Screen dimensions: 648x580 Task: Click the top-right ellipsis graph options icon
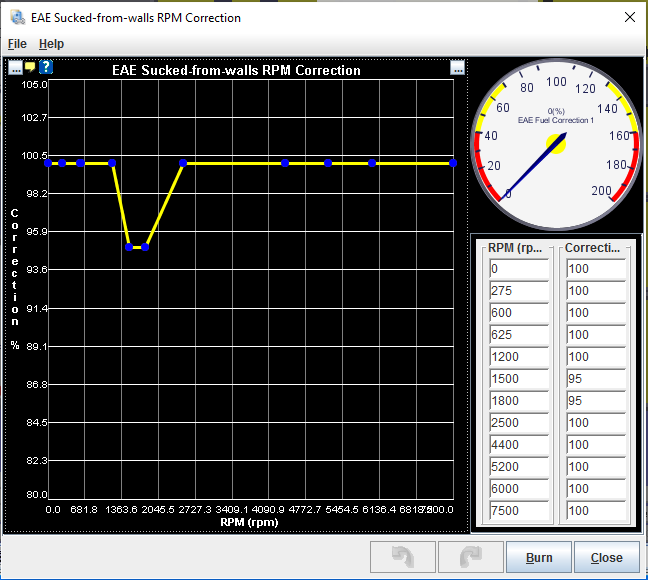pyautogui.click(x=457, y=68)
